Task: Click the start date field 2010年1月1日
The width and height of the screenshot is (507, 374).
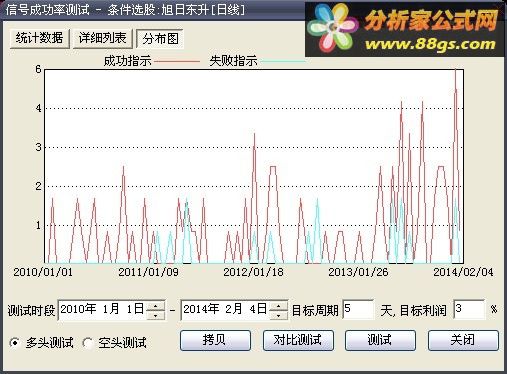Action: (102, 310)
